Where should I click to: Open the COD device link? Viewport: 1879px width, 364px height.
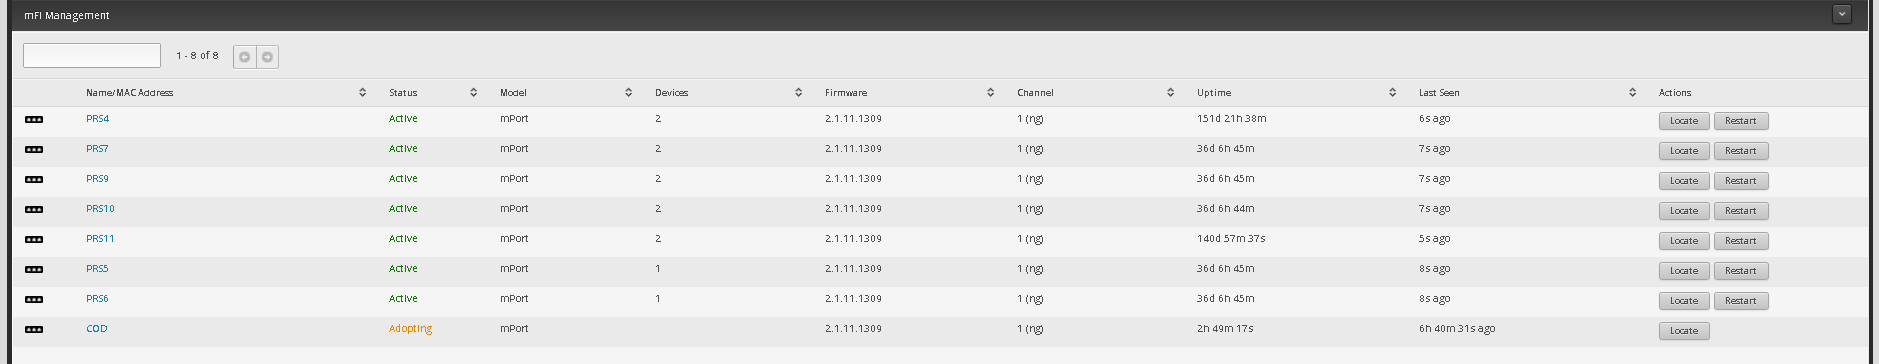(96, 329)
